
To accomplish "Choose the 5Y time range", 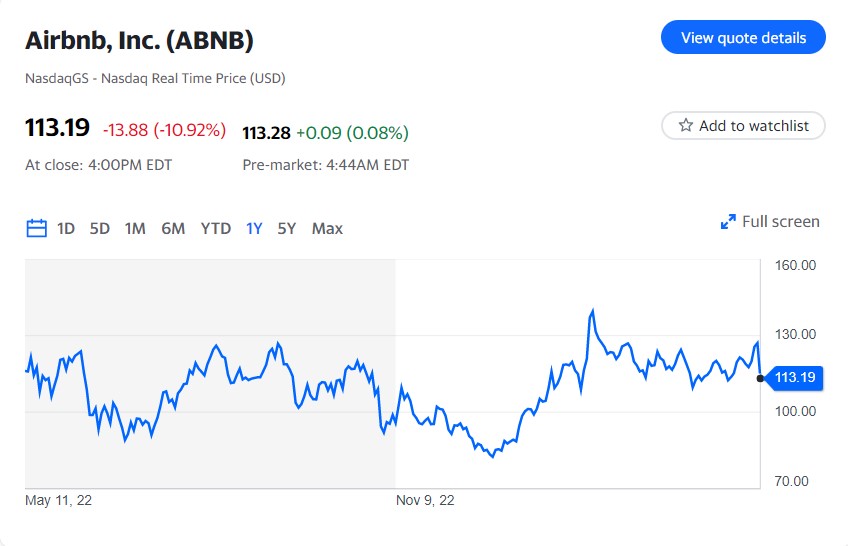I will 287,229.
